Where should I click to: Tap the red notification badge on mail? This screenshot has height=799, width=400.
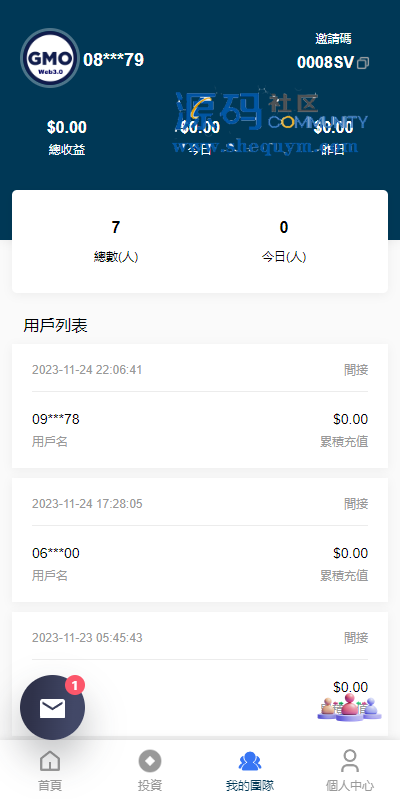75,685
